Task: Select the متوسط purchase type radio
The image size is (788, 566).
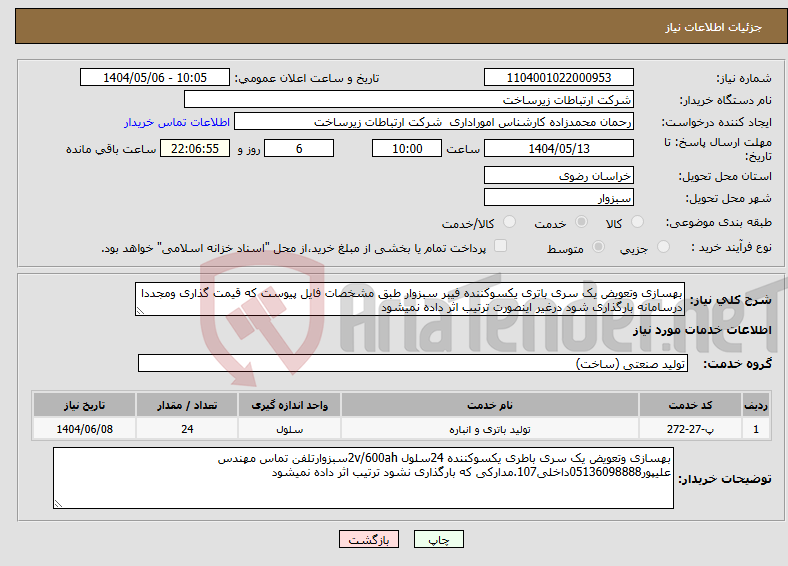Action: click(x=599, y=246)
